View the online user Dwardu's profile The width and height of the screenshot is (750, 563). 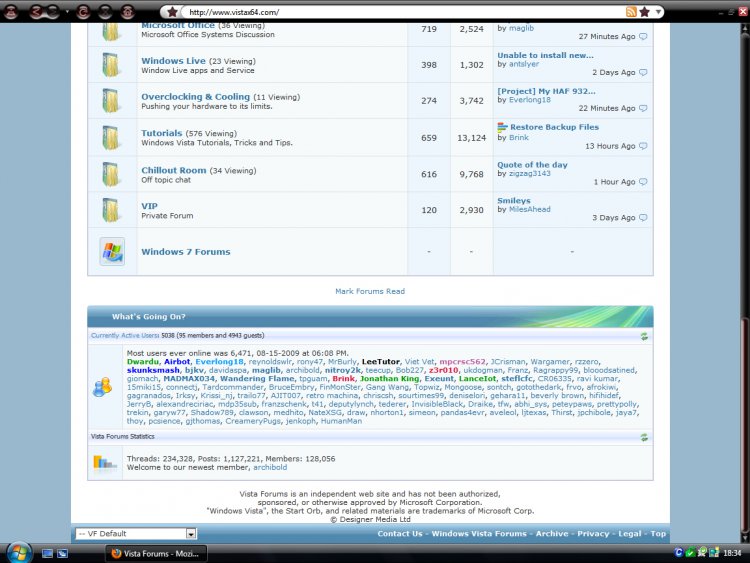point(143,362)
